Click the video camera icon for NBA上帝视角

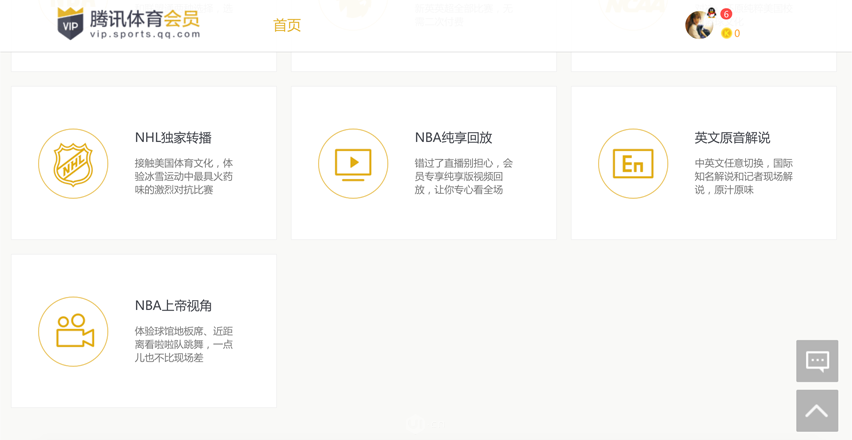point(73,331)
